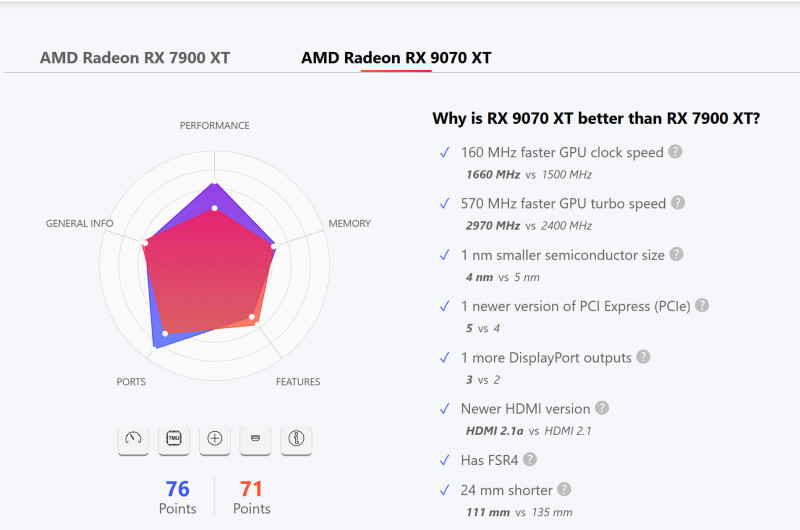This screenshot has width=800, height=530.
Task: Click the ports connector icon button
Action: point(255,439)
